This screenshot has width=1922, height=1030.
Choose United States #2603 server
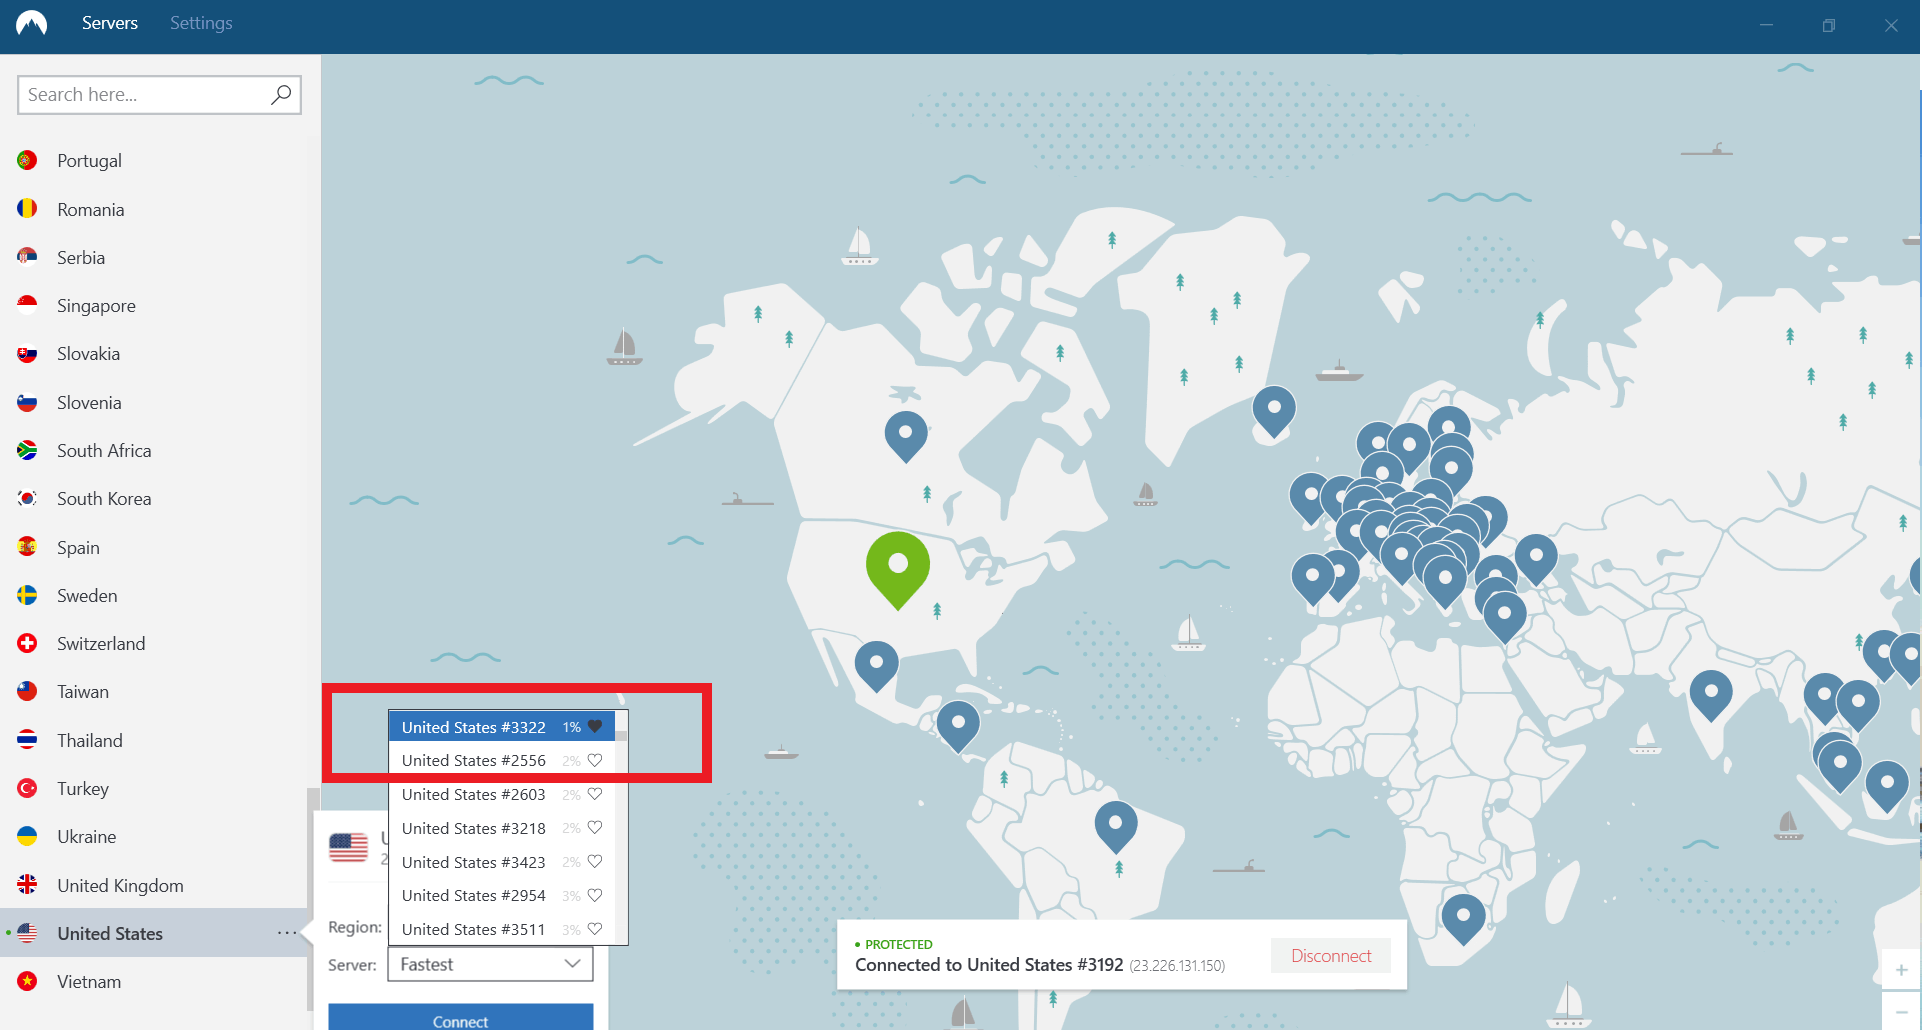click(502, 794)
